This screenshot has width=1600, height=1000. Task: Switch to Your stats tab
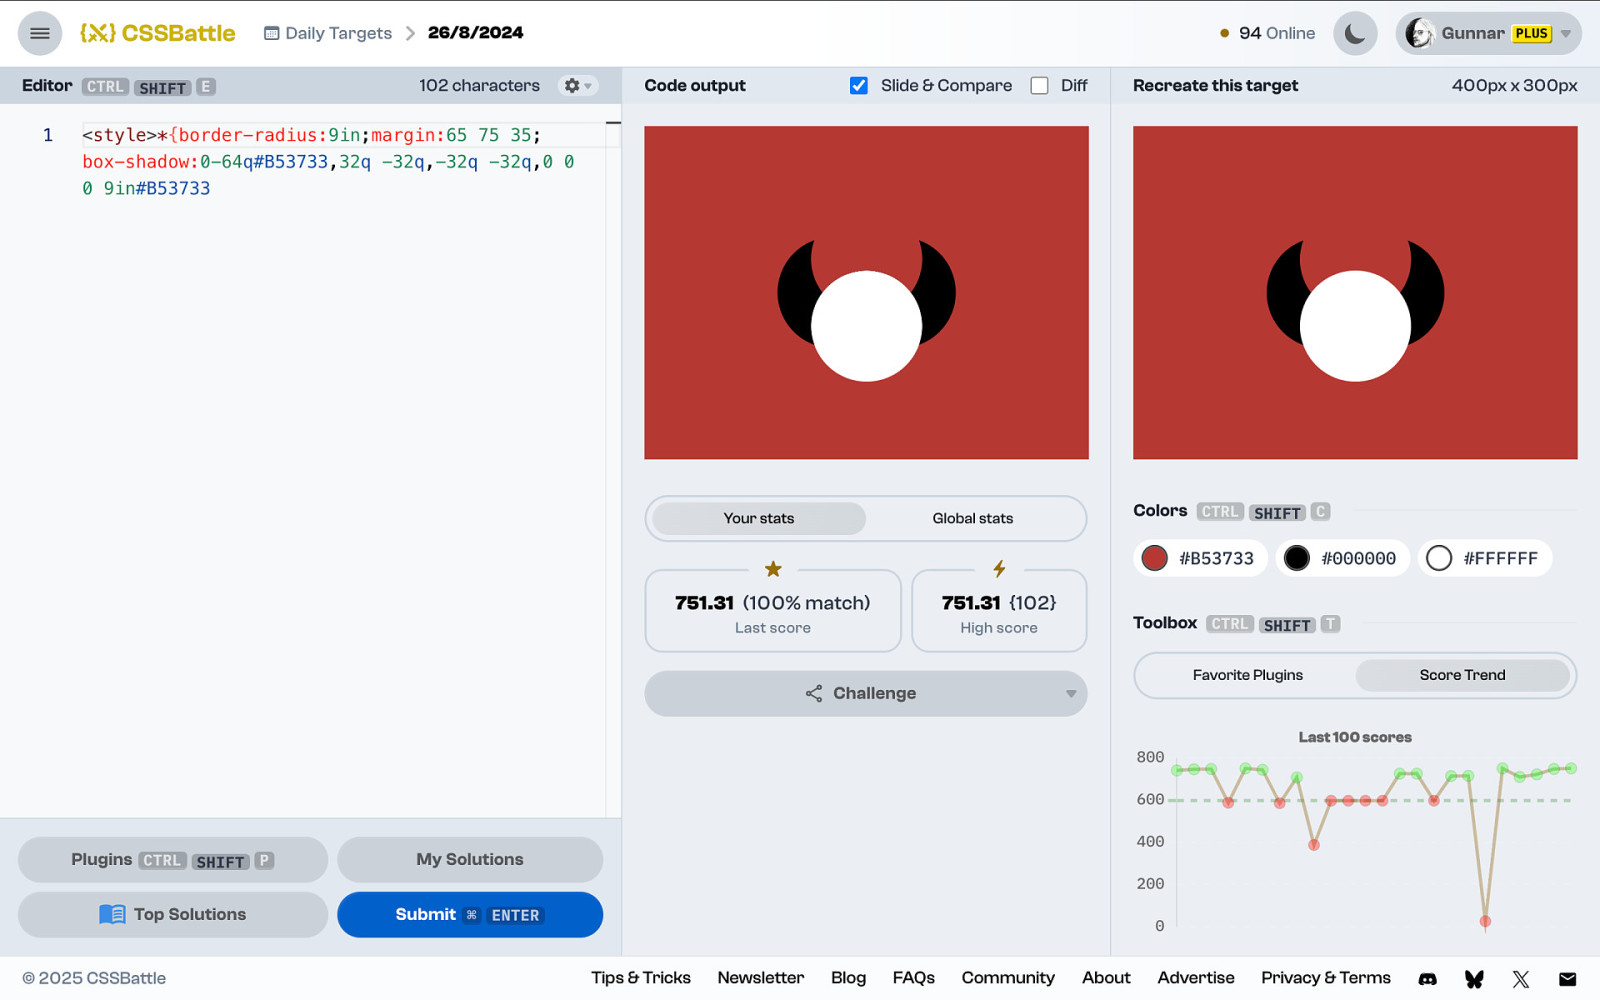[x=759, y=518]
